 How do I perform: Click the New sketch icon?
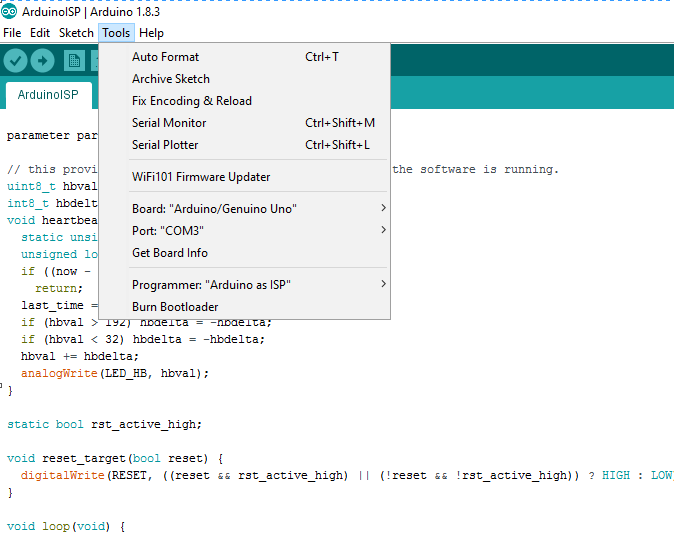(74, 61)
